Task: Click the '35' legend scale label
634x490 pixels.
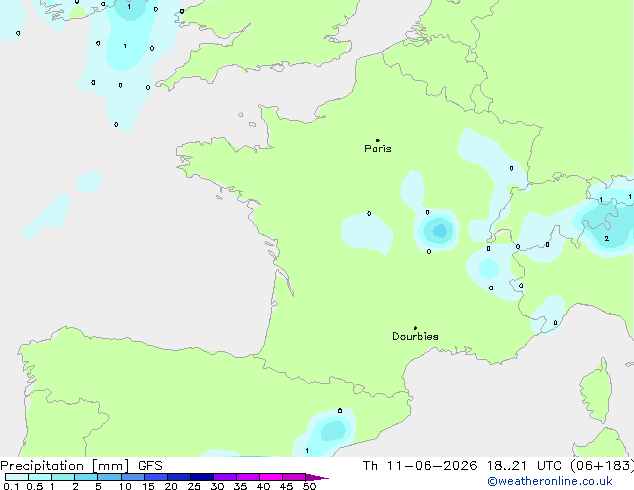Action: [x=240, y=486]
